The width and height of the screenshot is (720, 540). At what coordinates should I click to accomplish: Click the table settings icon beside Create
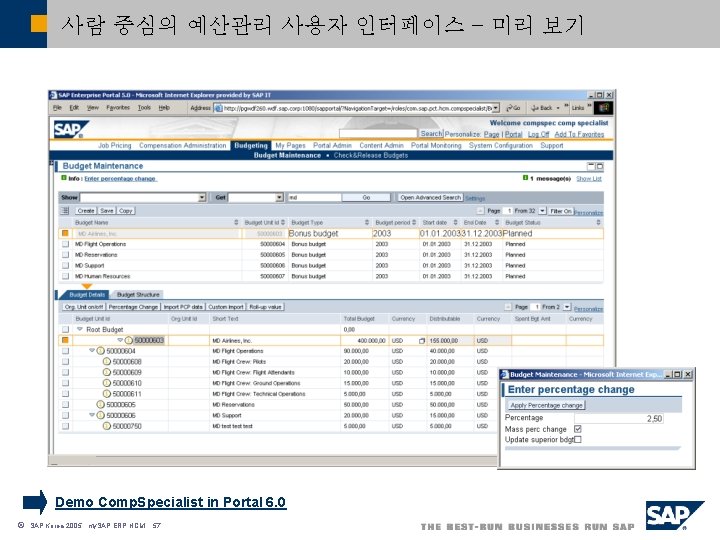point(65,211)
